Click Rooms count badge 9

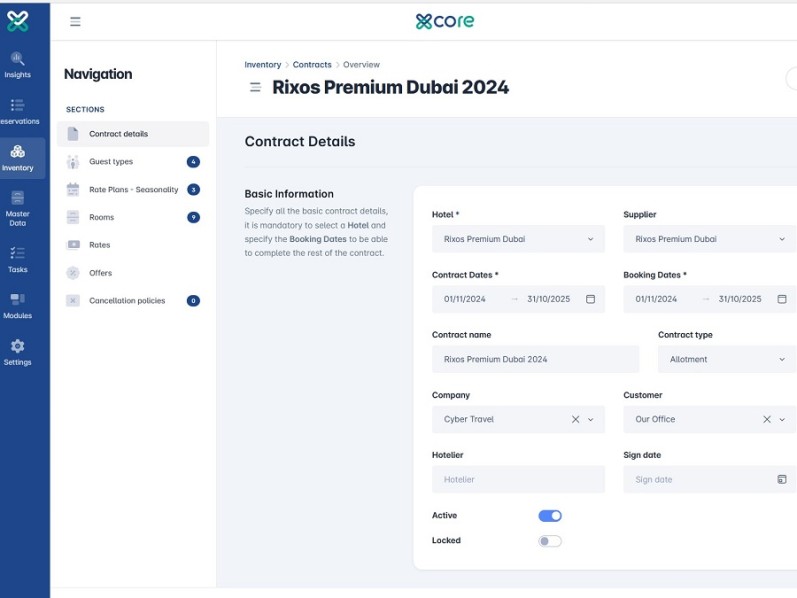click(x=193, y=217)
